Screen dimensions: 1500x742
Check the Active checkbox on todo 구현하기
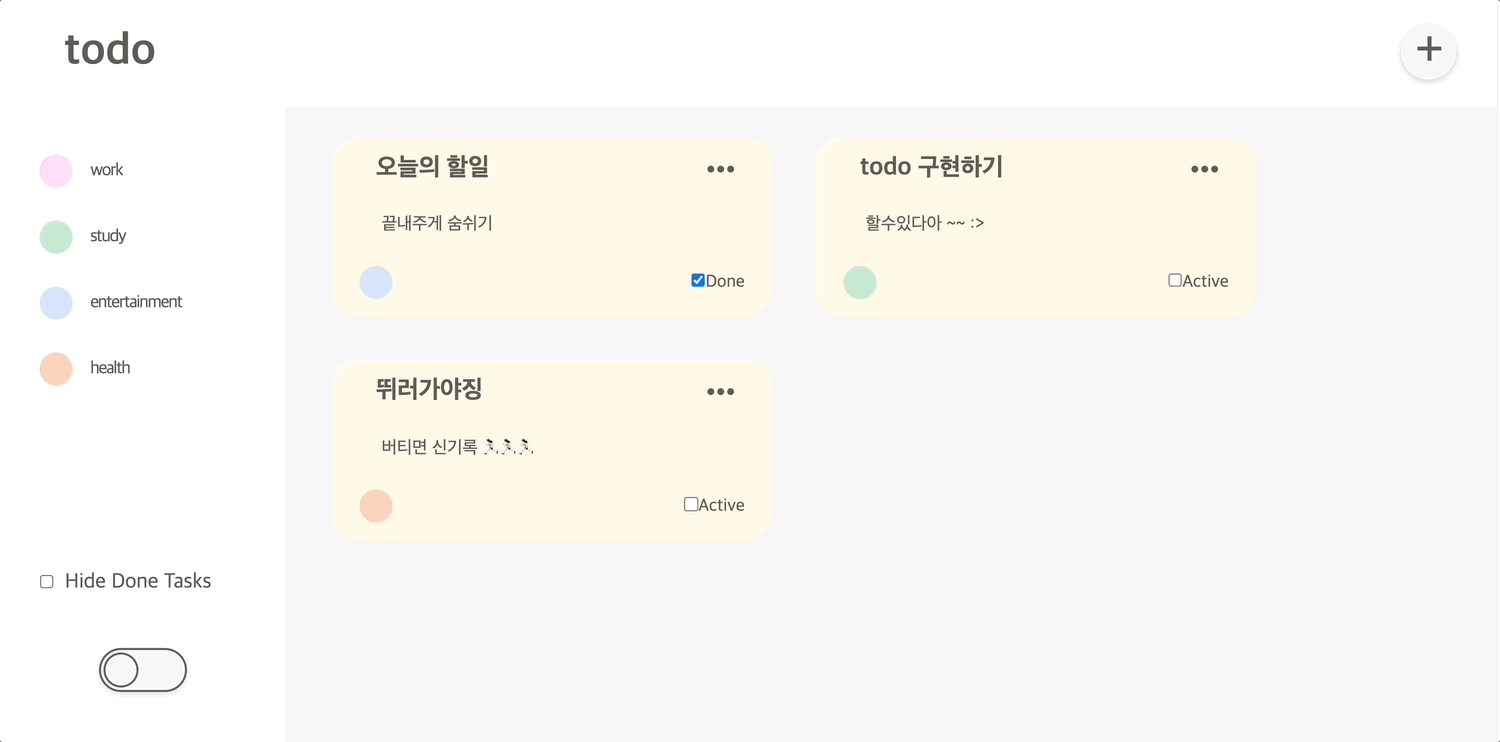(x=1175, y=280)
